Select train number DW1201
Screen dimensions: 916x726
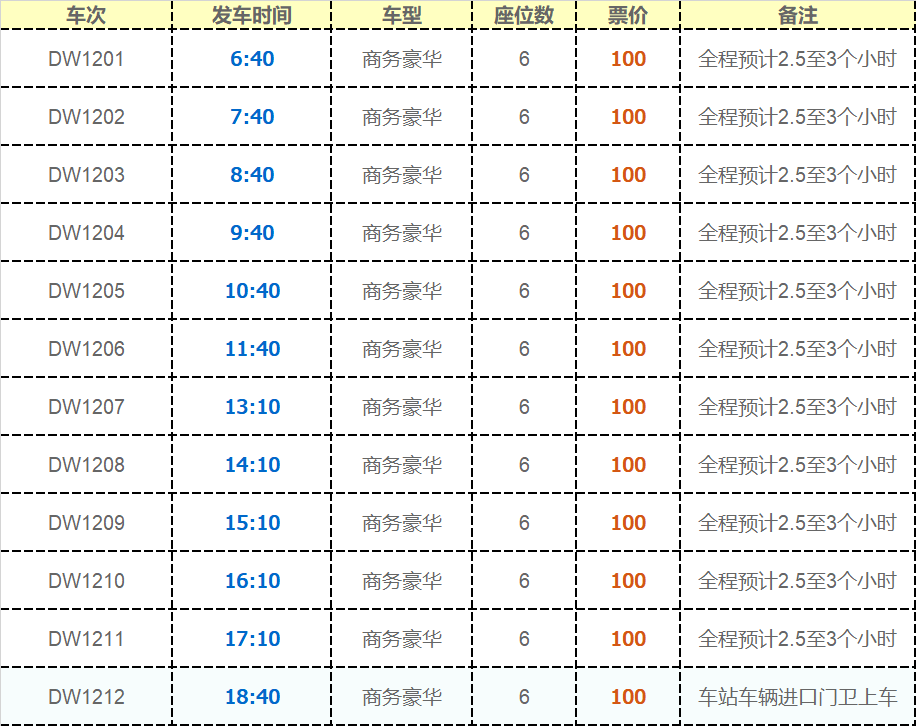(86, 59)
